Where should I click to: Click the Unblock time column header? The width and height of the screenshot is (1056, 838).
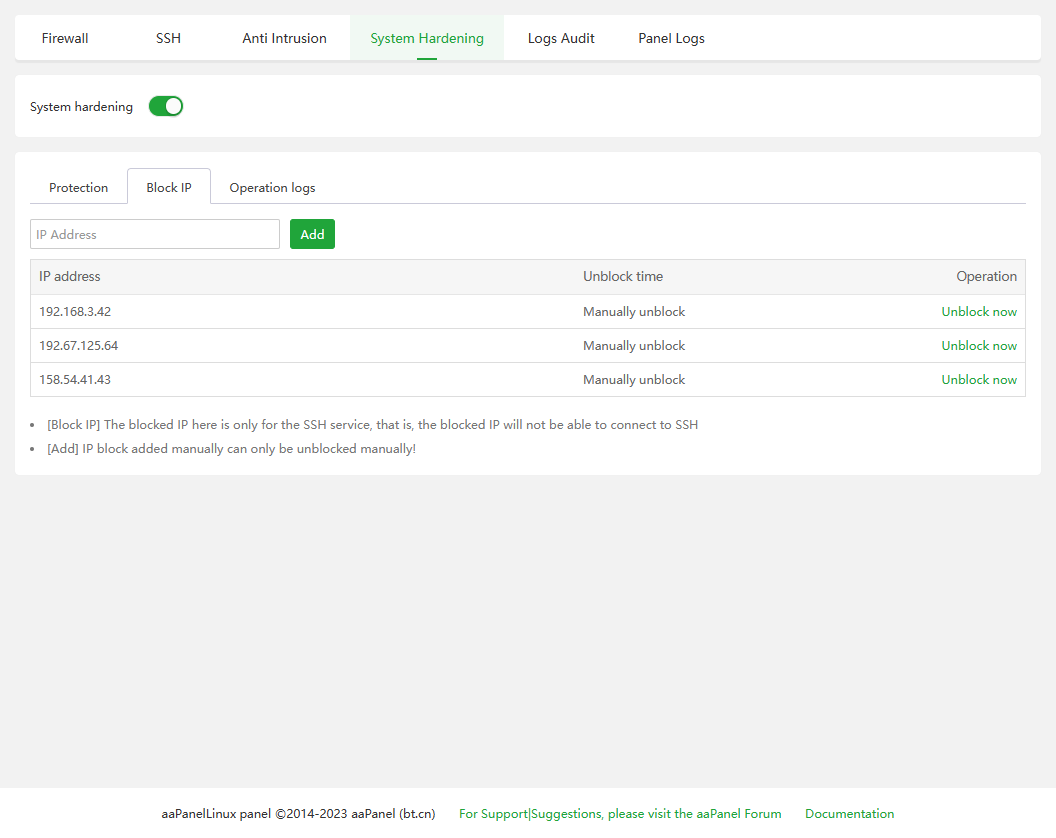pos(623,277)
